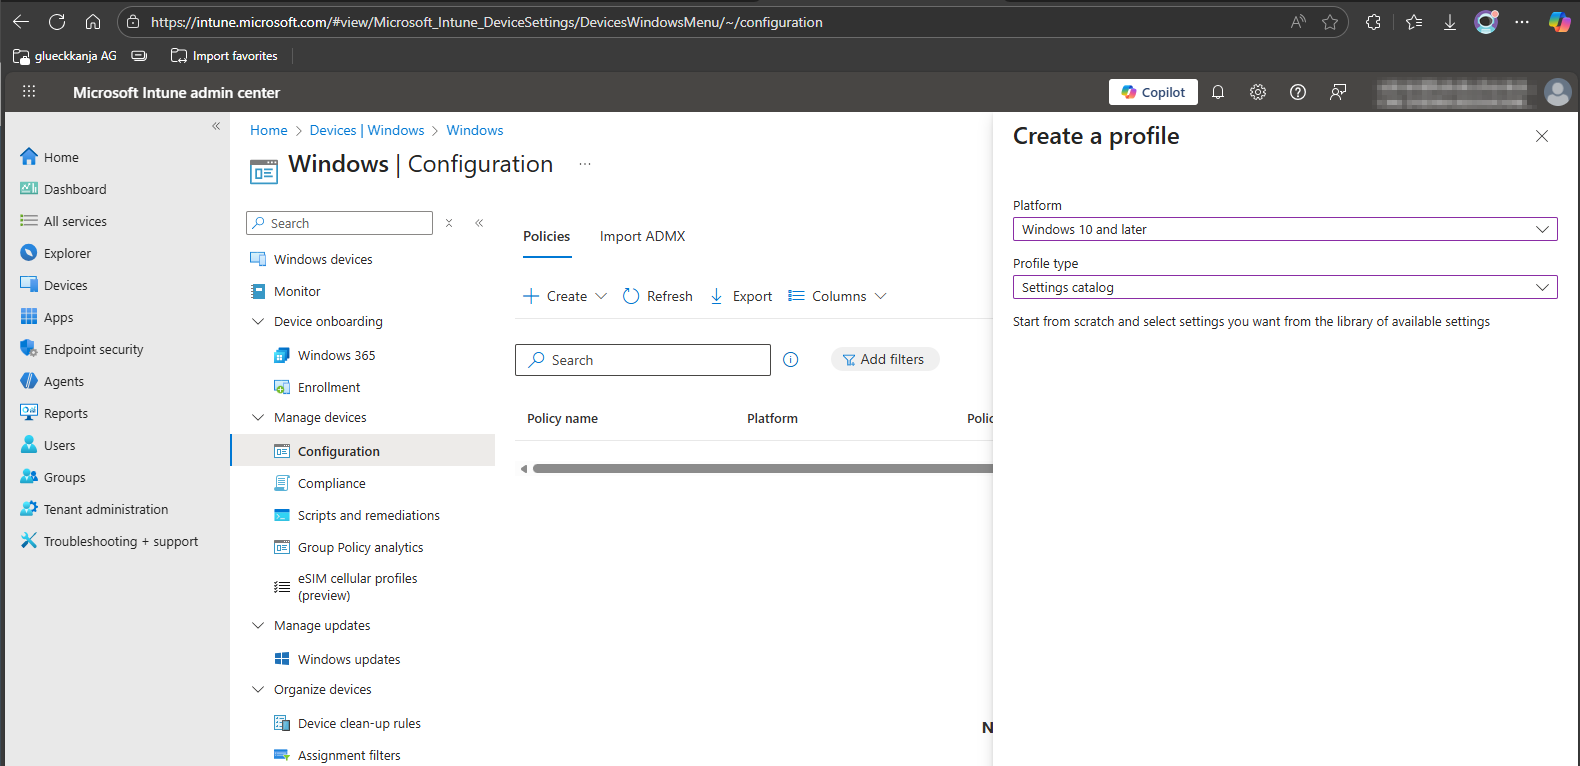The height and width of the screenshot is (766, 1580).
Task: Click the help question mark icon
Action: 1297,92
